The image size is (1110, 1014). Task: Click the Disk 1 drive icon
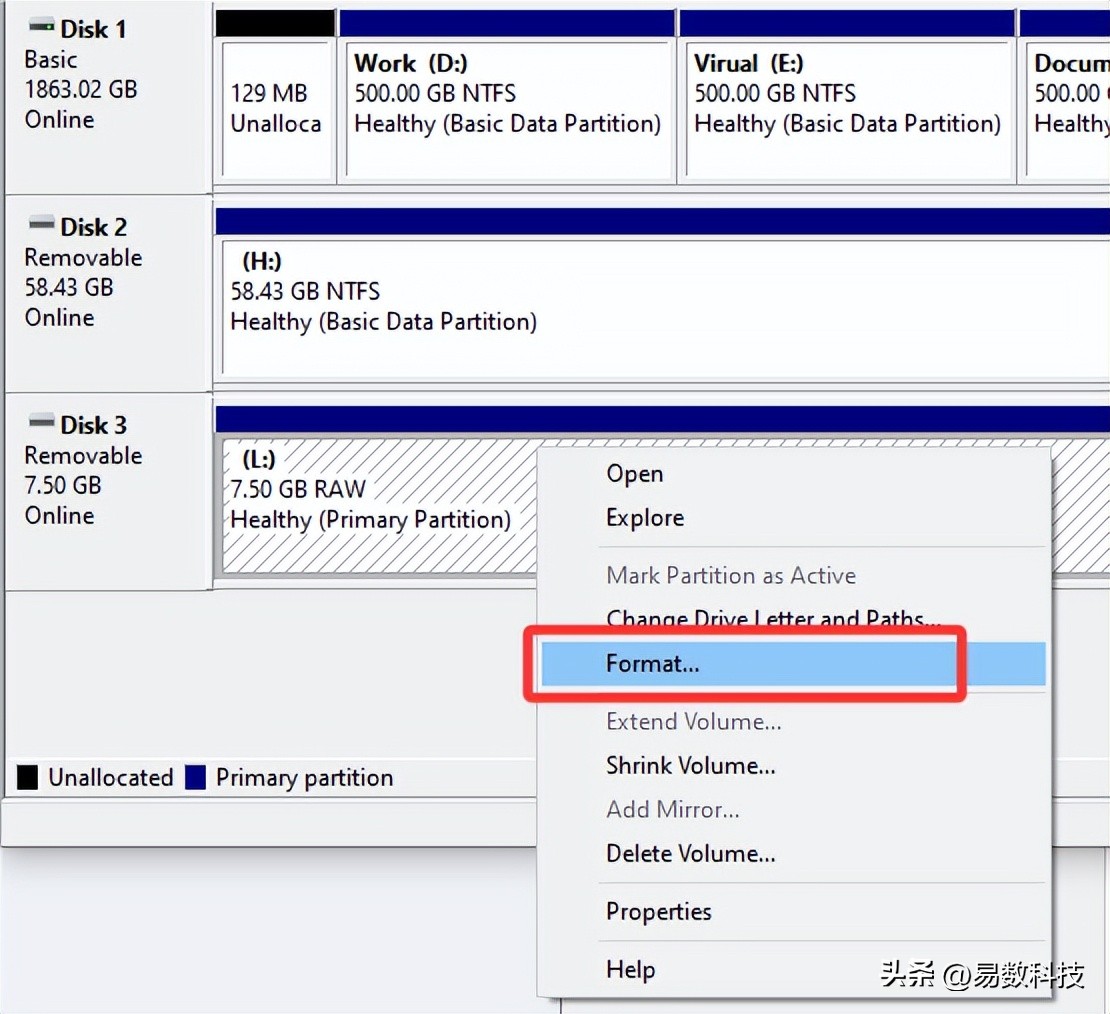(41, 27)
